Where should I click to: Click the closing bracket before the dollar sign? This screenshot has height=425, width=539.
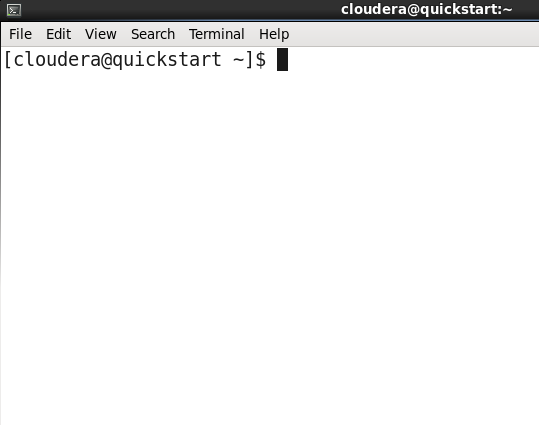coord(249,59)
